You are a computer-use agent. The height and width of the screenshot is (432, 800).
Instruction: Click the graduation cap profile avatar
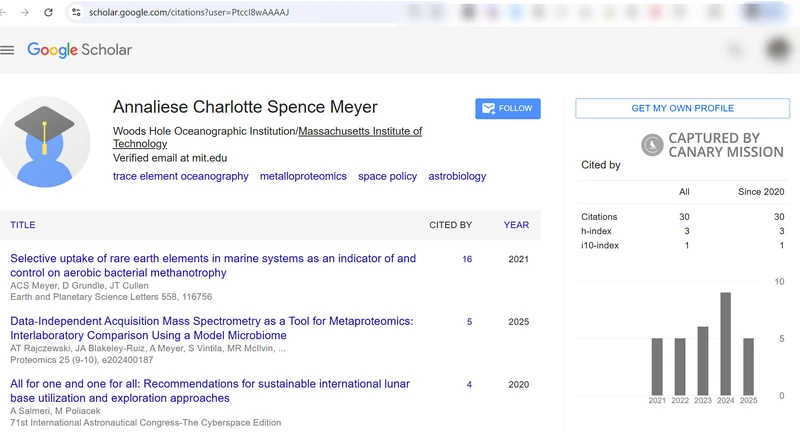click(x=45, y=142)
